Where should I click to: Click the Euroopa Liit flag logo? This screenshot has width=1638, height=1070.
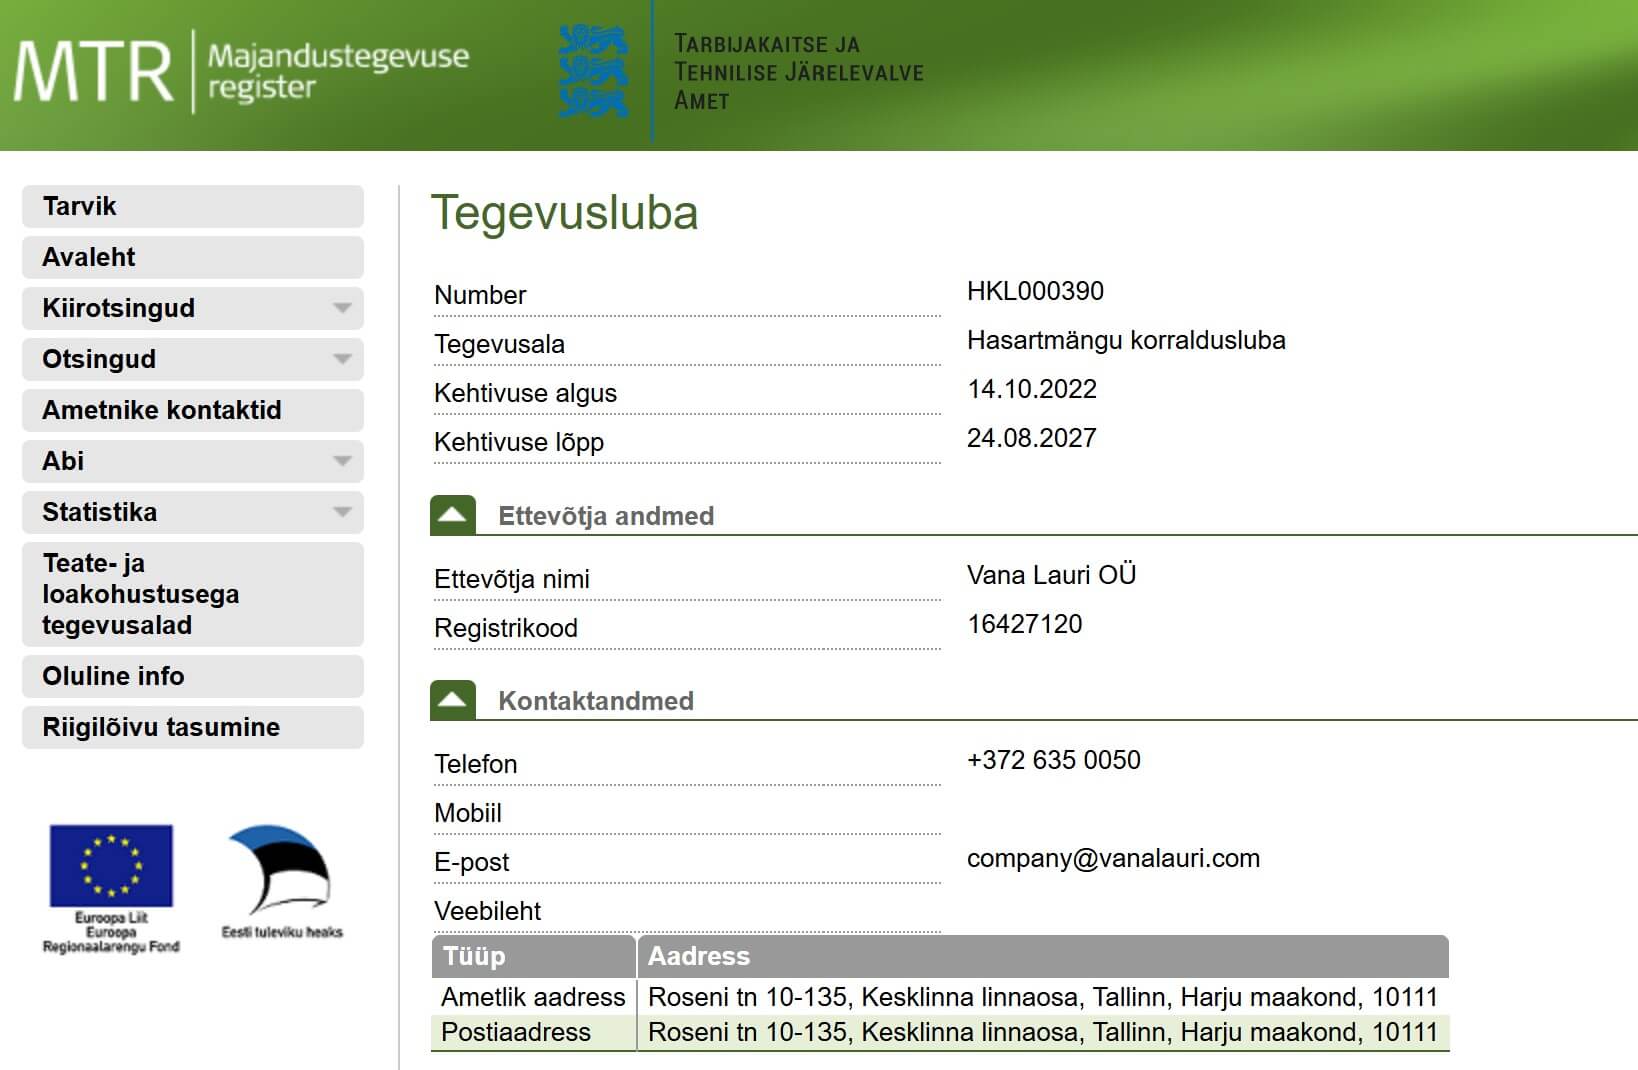click(111, 888)
